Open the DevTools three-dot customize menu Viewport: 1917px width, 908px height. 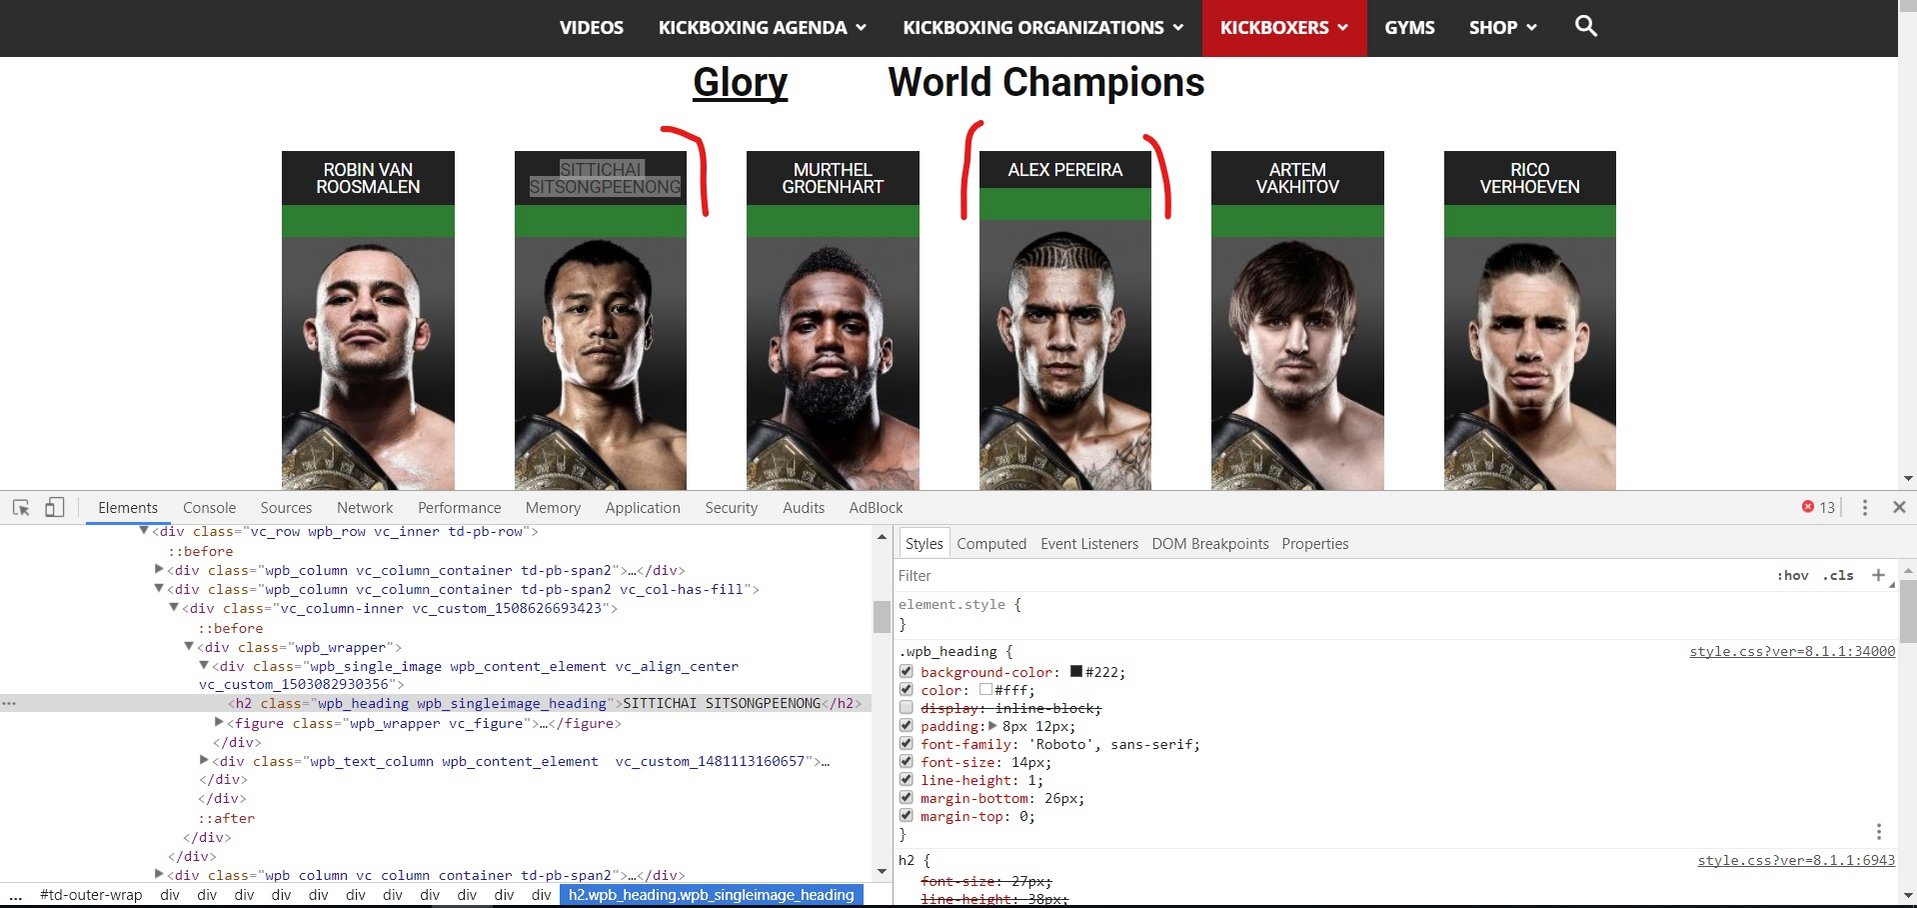1864,507
